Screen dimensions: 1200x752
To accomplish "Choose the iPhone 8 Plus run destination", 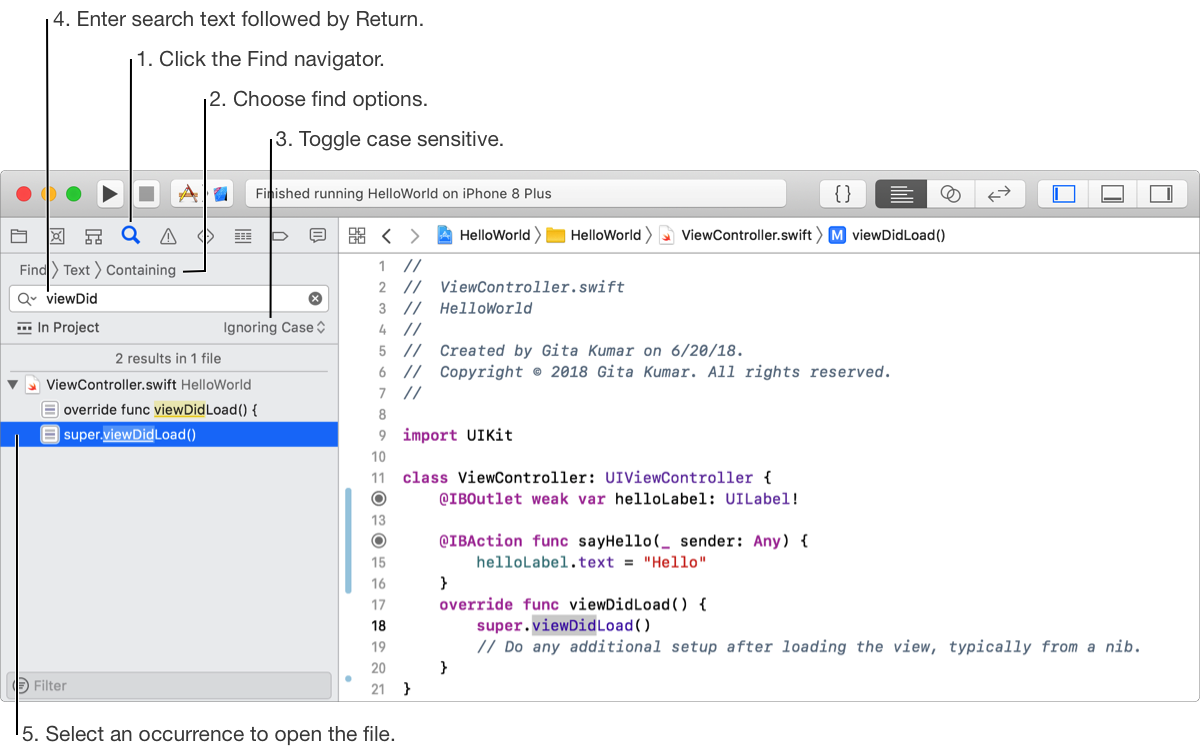I will pyautogui.click(x=220, y=194).
